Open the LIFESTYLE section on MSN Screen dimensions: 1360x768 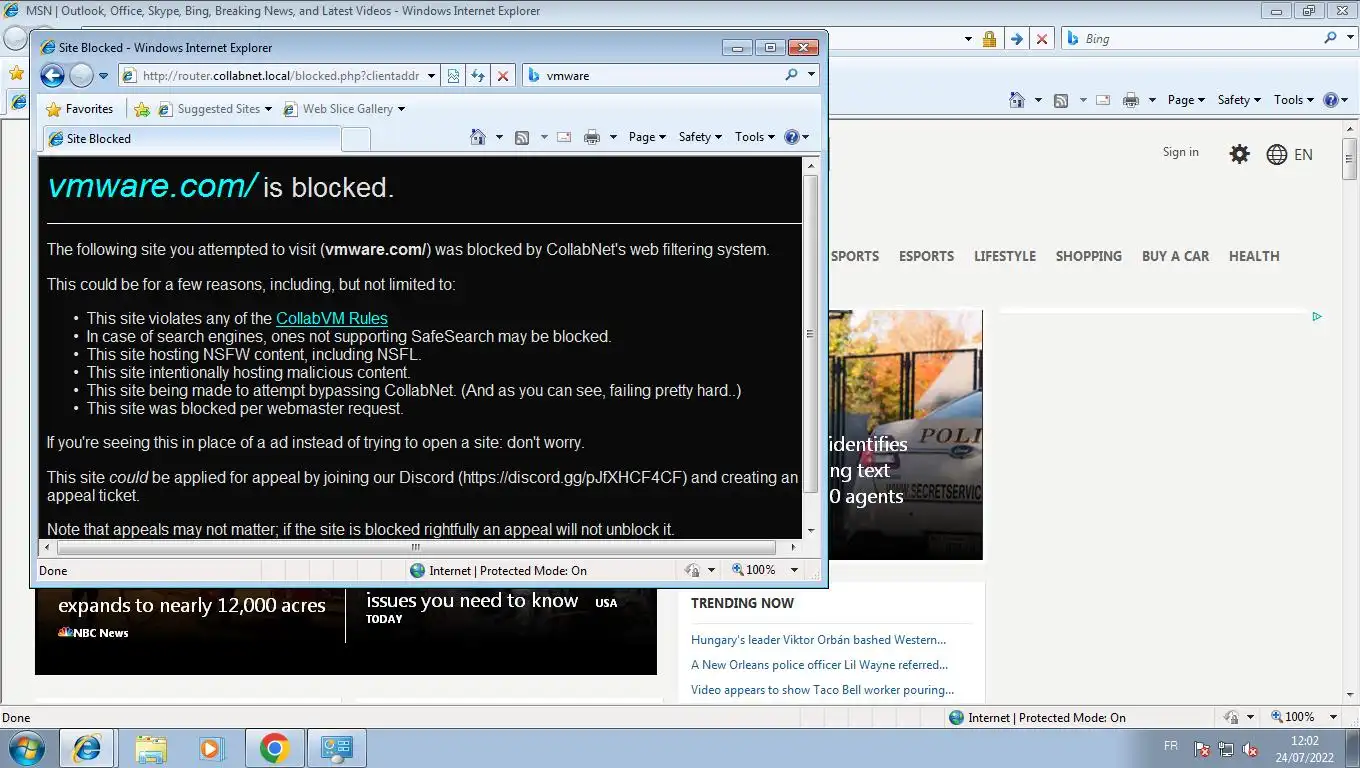point(1005,256)
